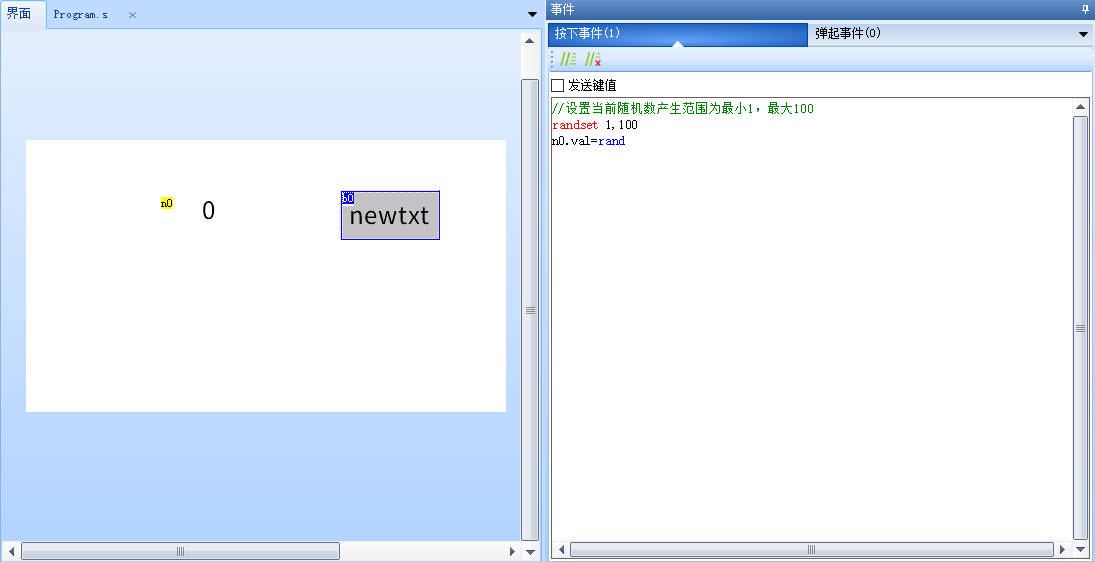Pin the 事件 panel using the pin icon

click(x=1085, y=9)
